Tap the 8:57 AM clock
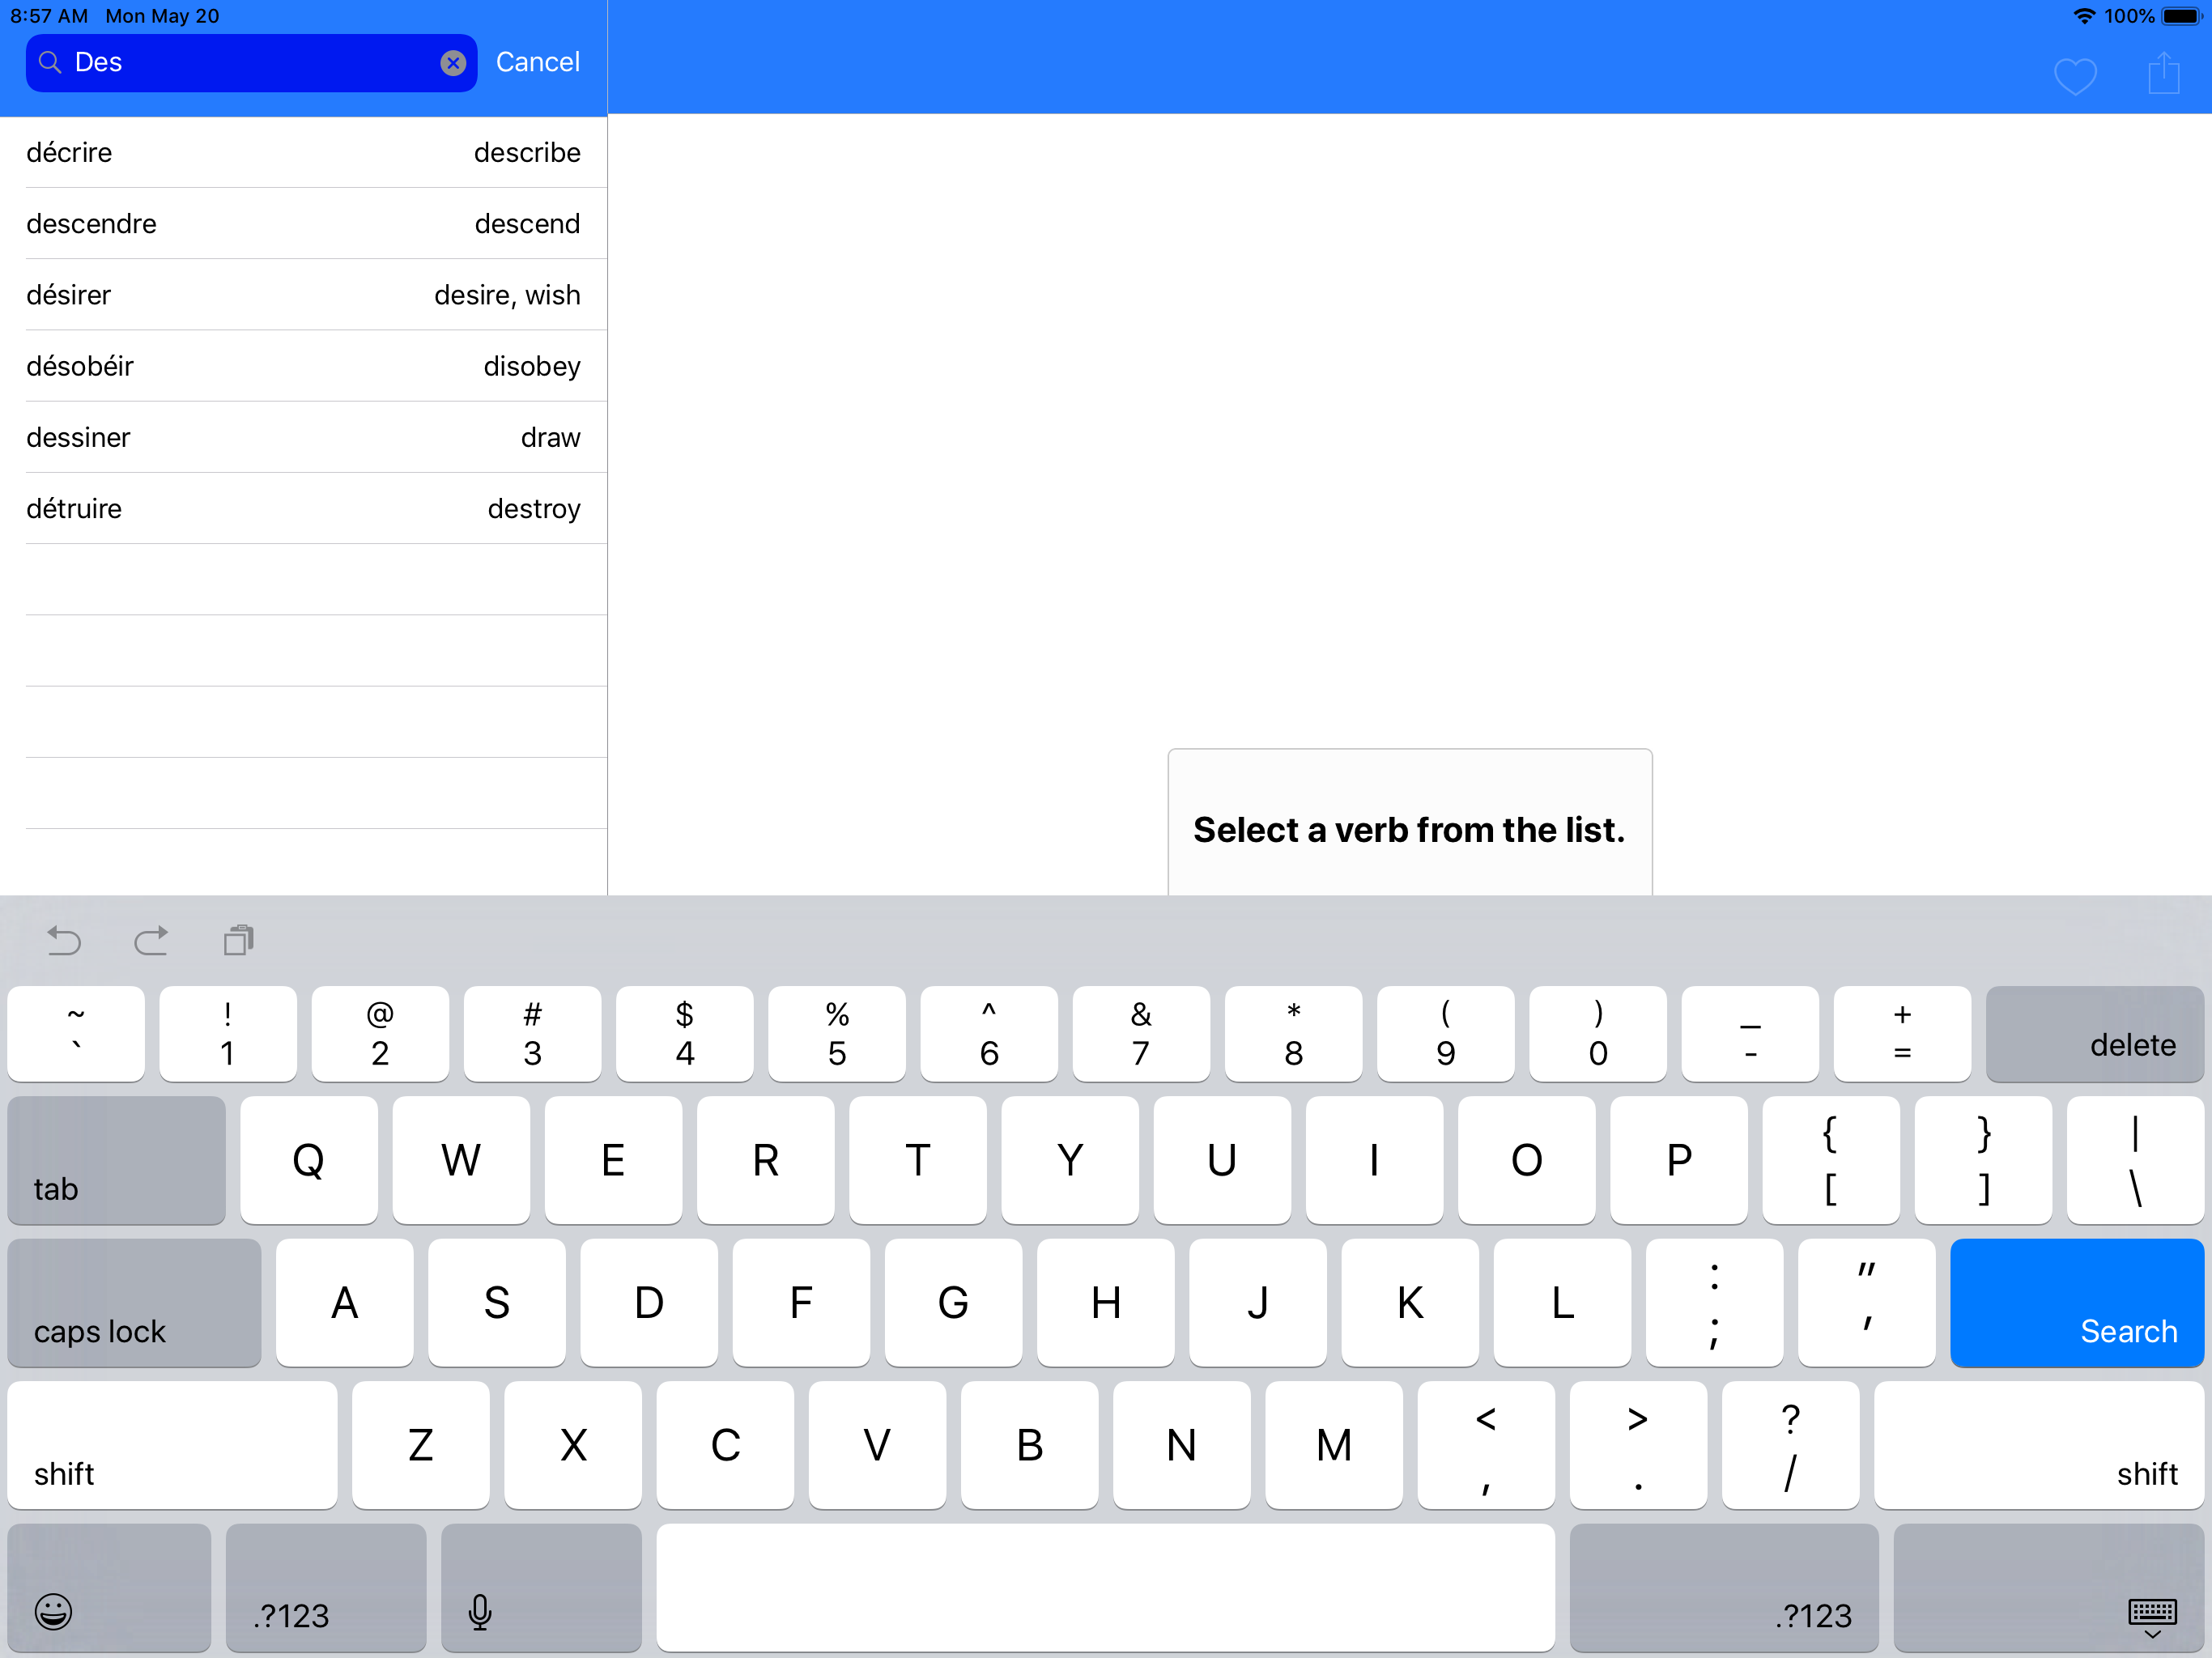Screen dimensions: 2212x1658 [x=49, y=16]
